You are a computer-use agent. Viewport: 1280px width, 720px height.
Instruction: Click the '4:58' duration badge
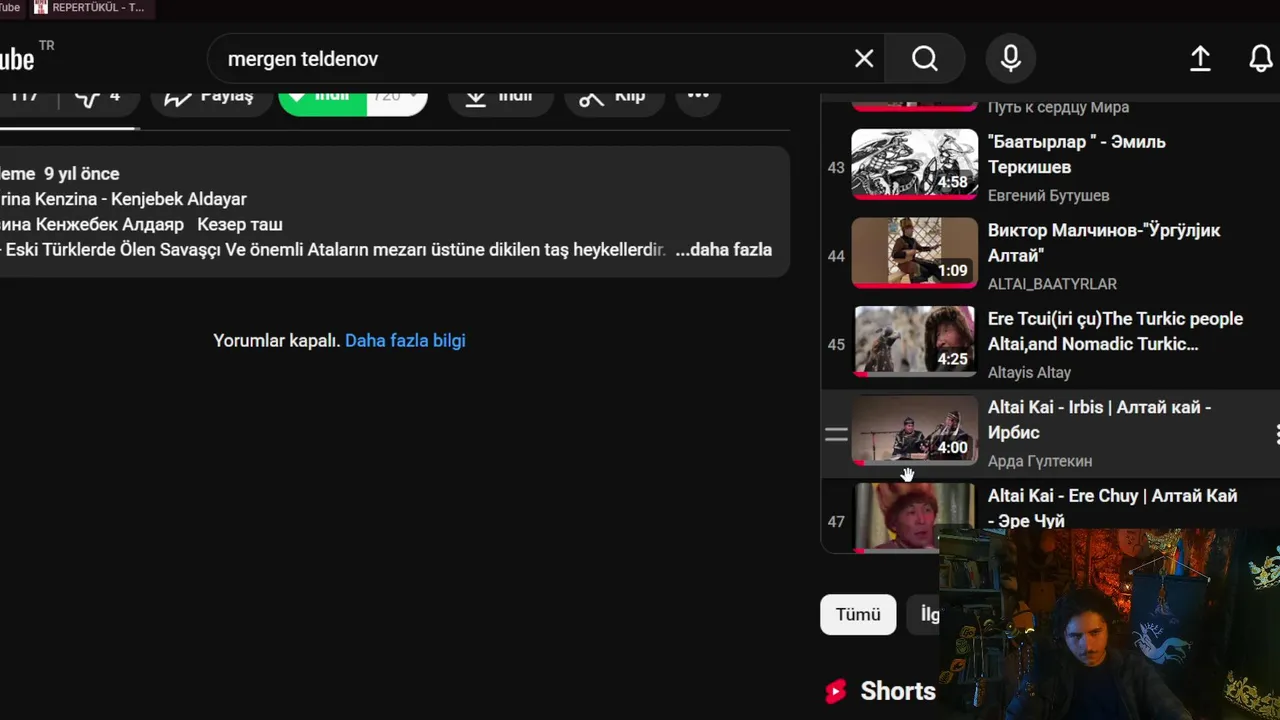(952, 182)
